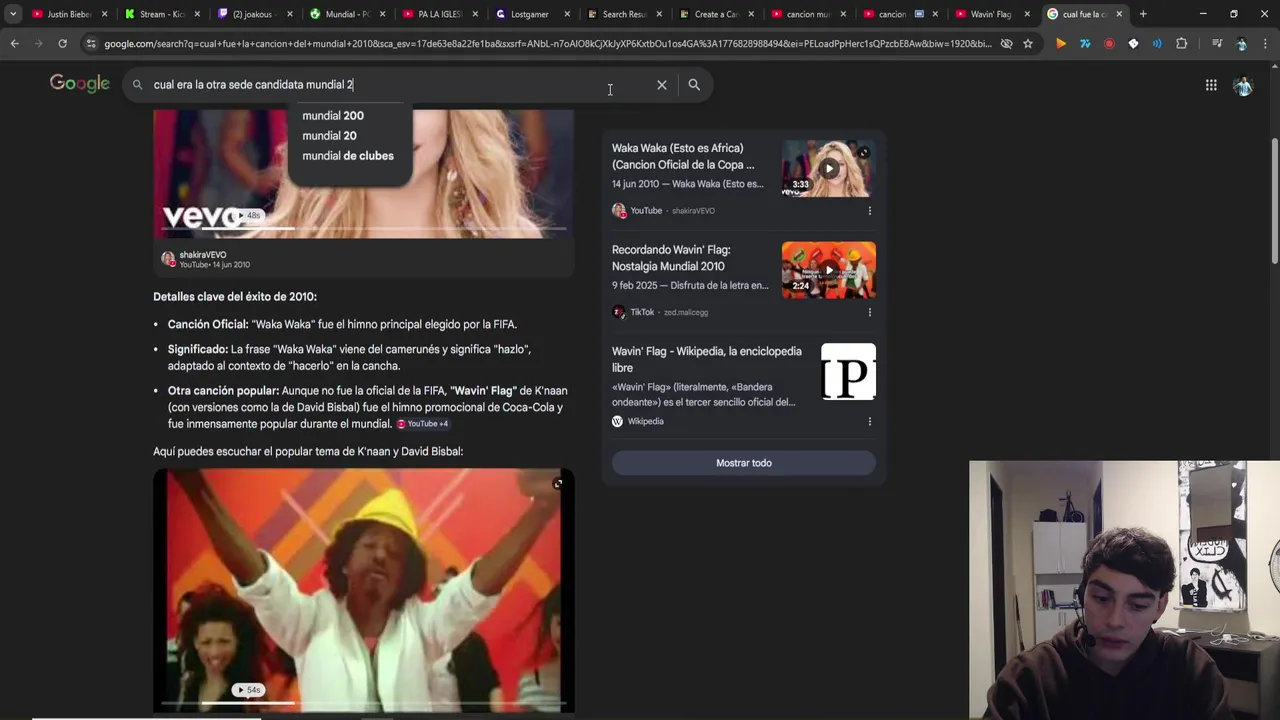Screen dimensions: 1280x720
Task: Close the Justin Bieber tab
Action: coord(104,14)
